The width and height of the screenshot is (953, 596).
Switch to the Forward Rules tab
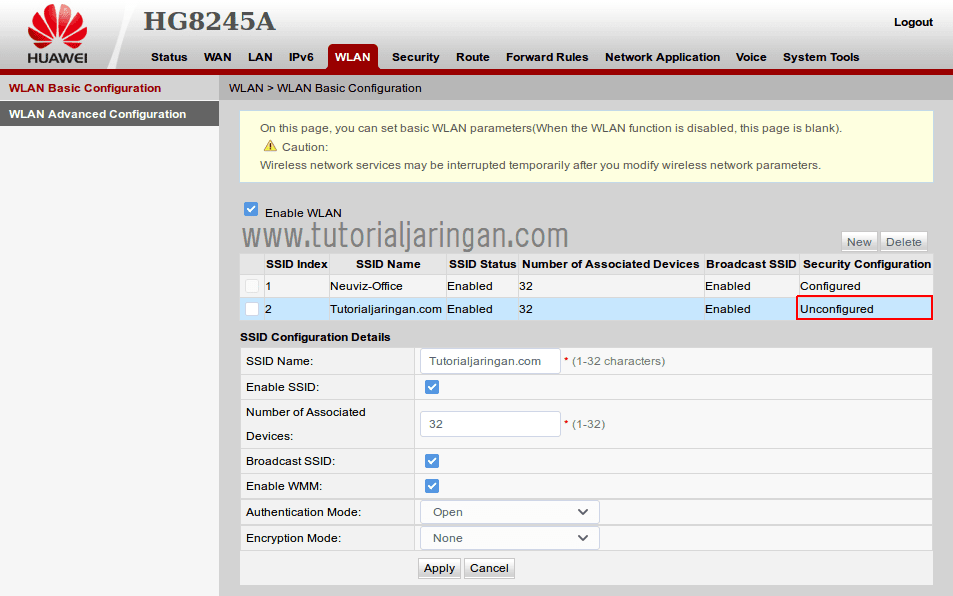(x=547, y=57)
